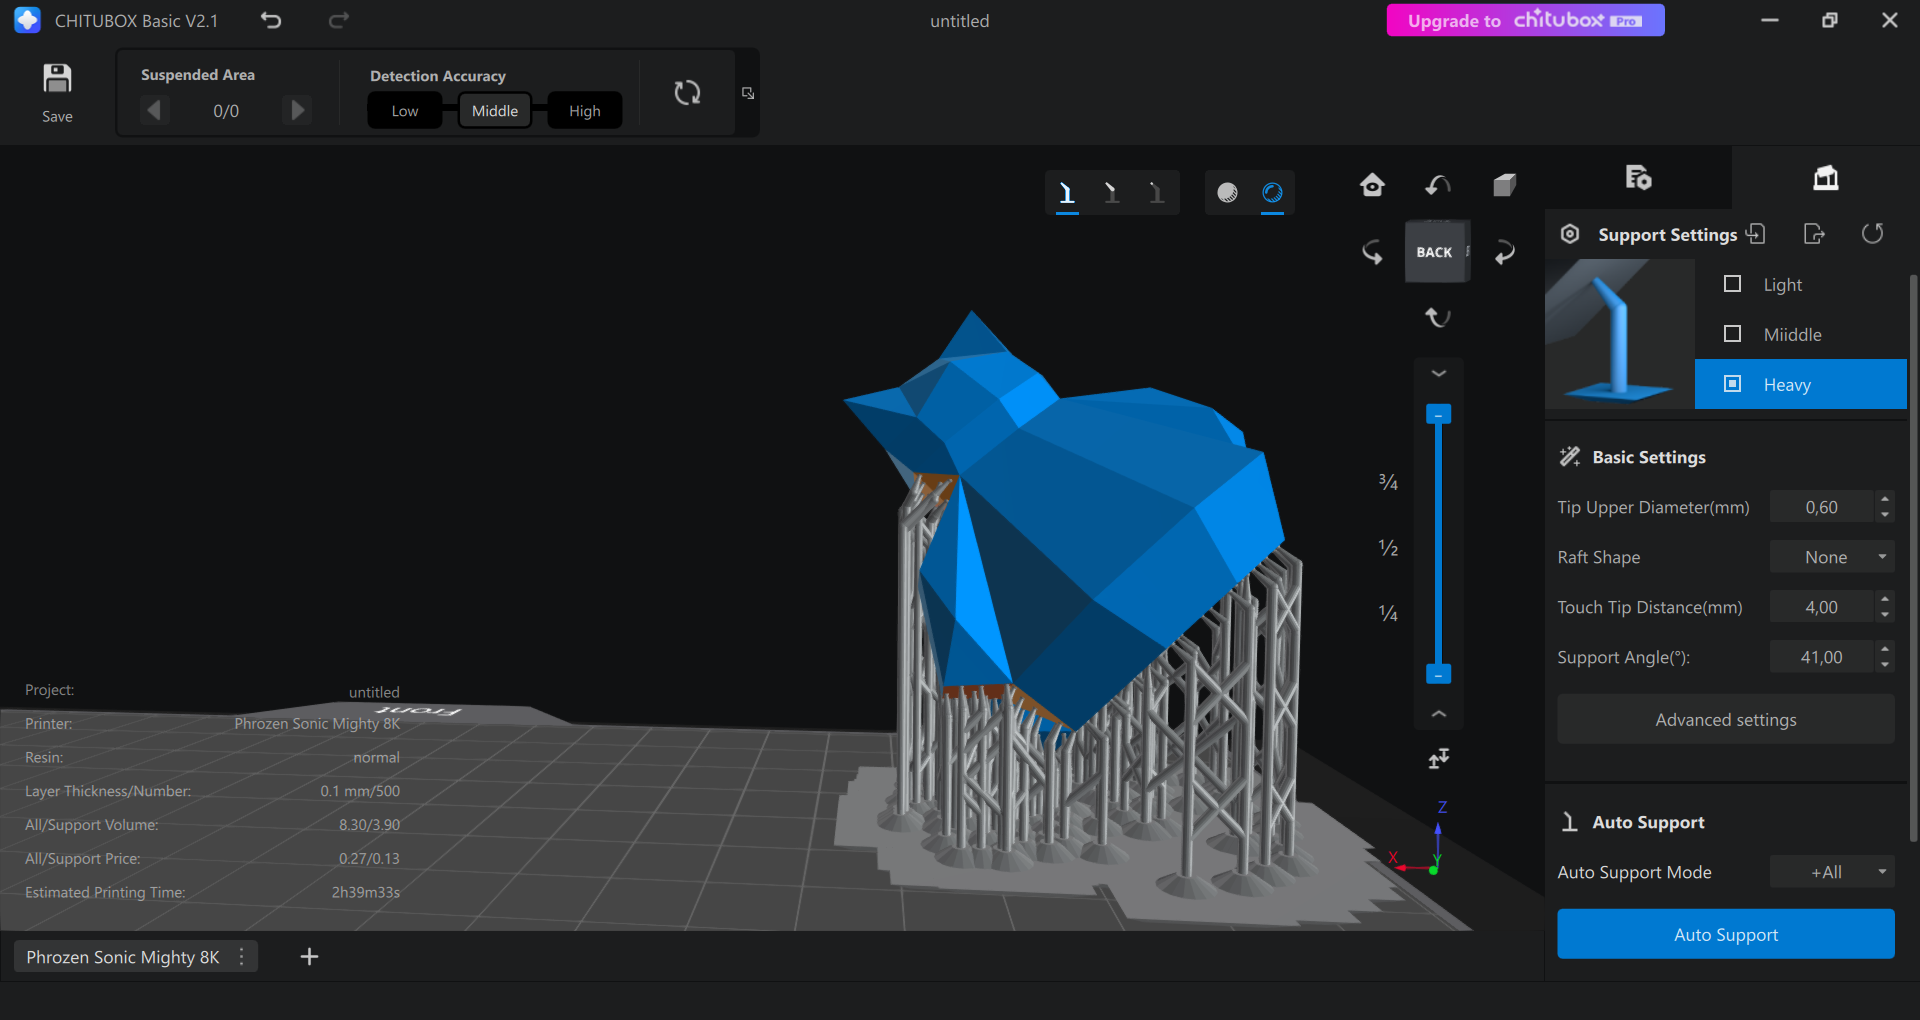Rotate view left with the left curved arrow

(1372, 252)
